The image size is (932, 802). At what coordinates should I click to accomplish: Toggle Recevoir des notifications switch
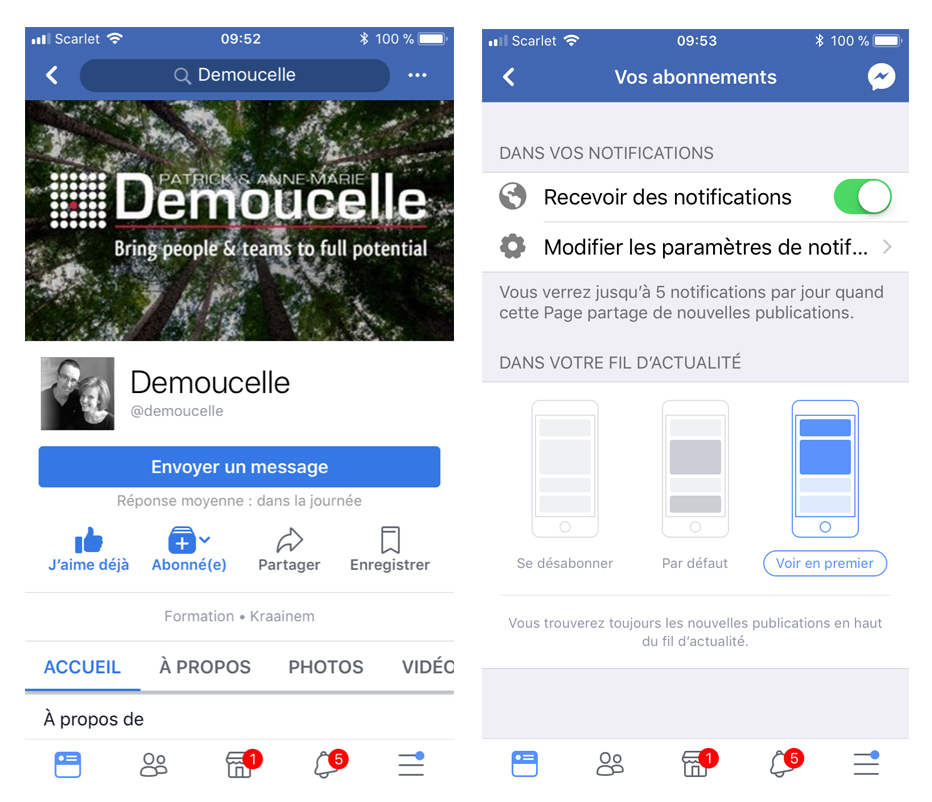click(x=862, y=197)
